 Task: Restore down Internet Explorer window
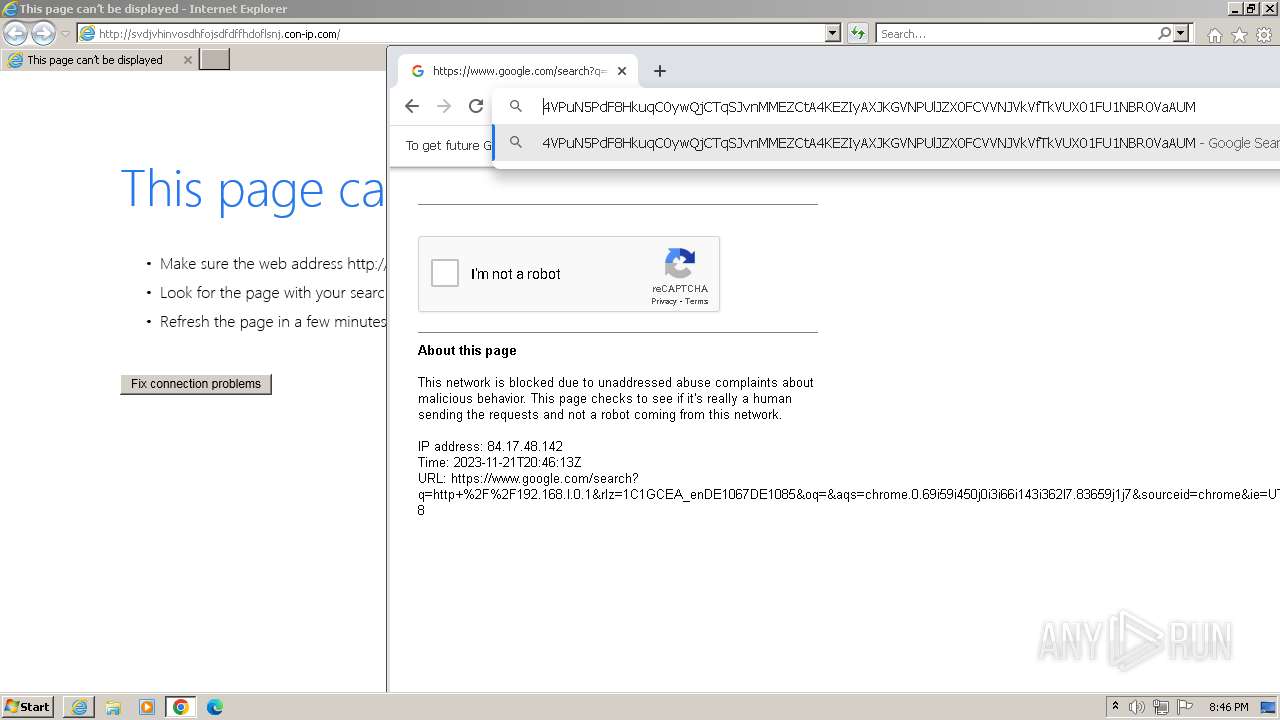coord(1251,8)
